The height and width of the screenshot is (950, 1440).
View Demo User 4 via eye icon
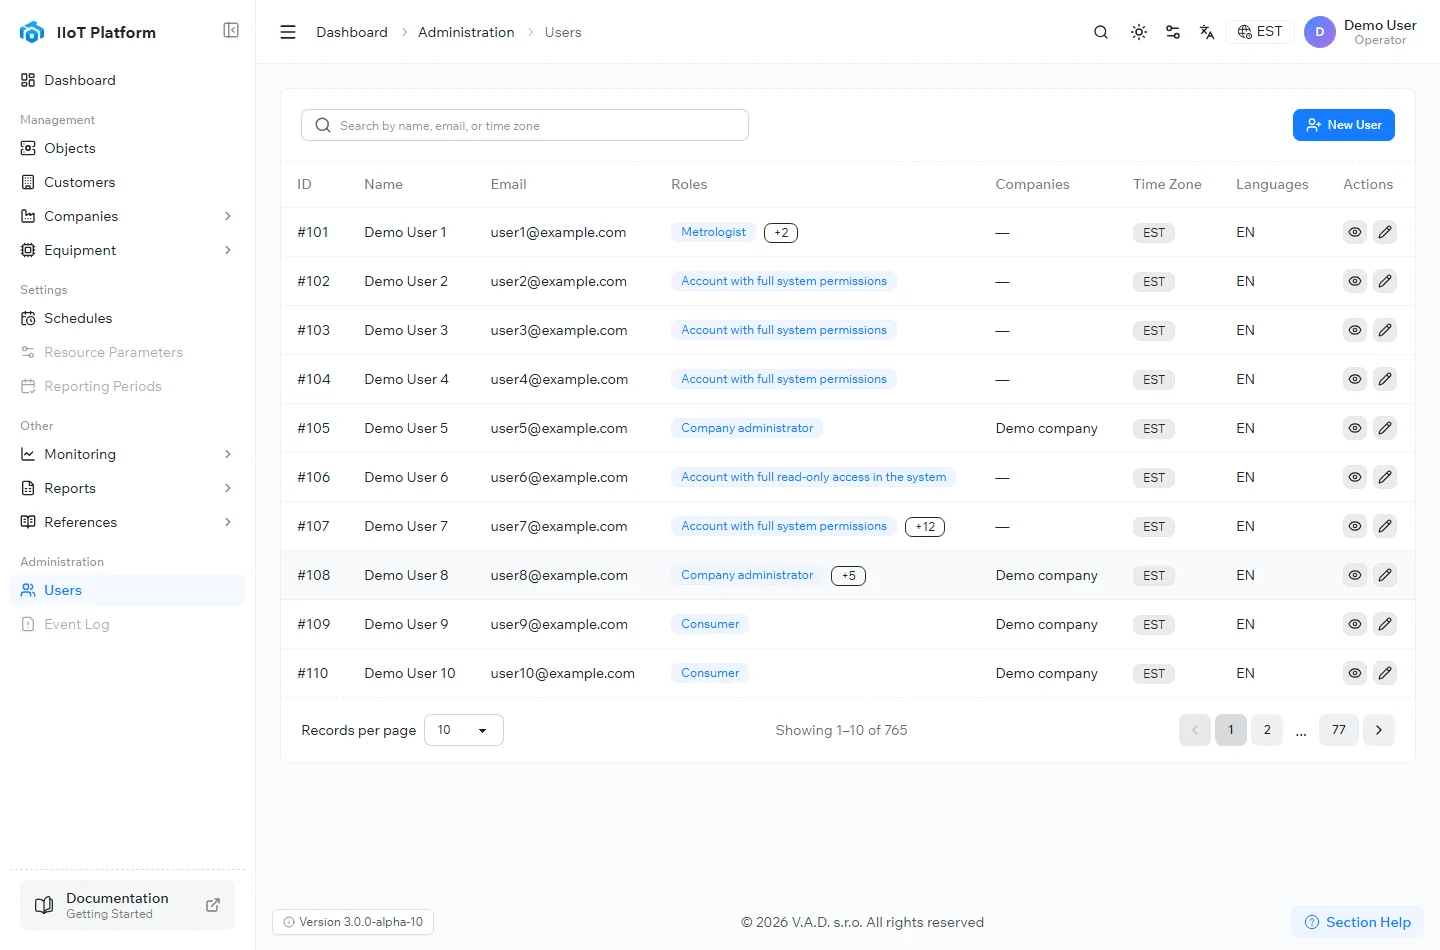[x=1355, y=379]
